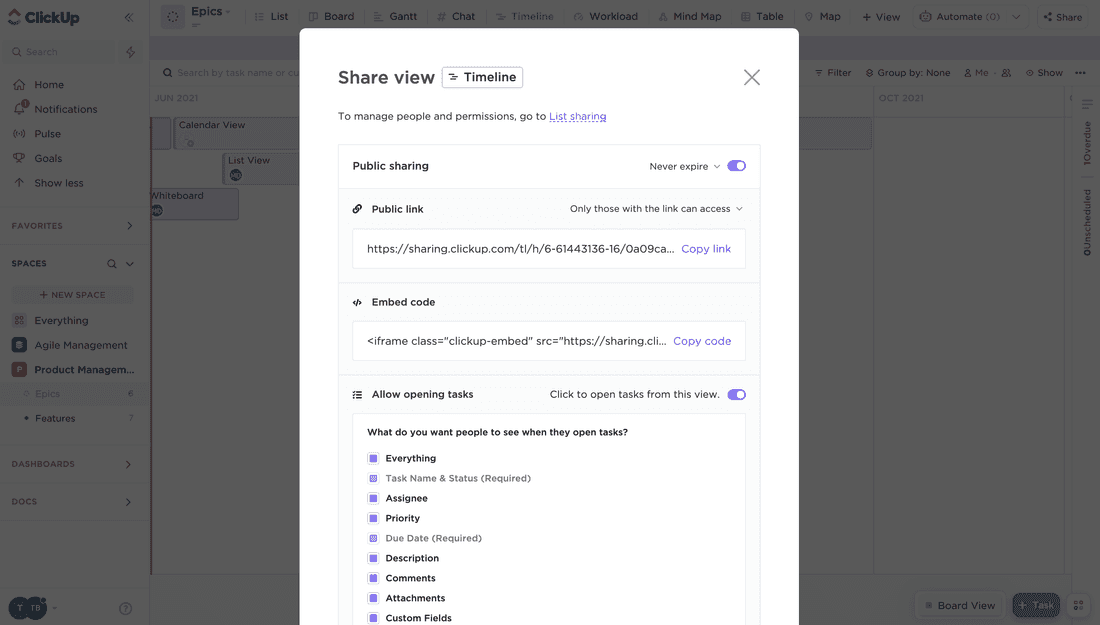Open the List sharing link
1100x625 pixels.
pyautogui.click(x=577, y=116)
